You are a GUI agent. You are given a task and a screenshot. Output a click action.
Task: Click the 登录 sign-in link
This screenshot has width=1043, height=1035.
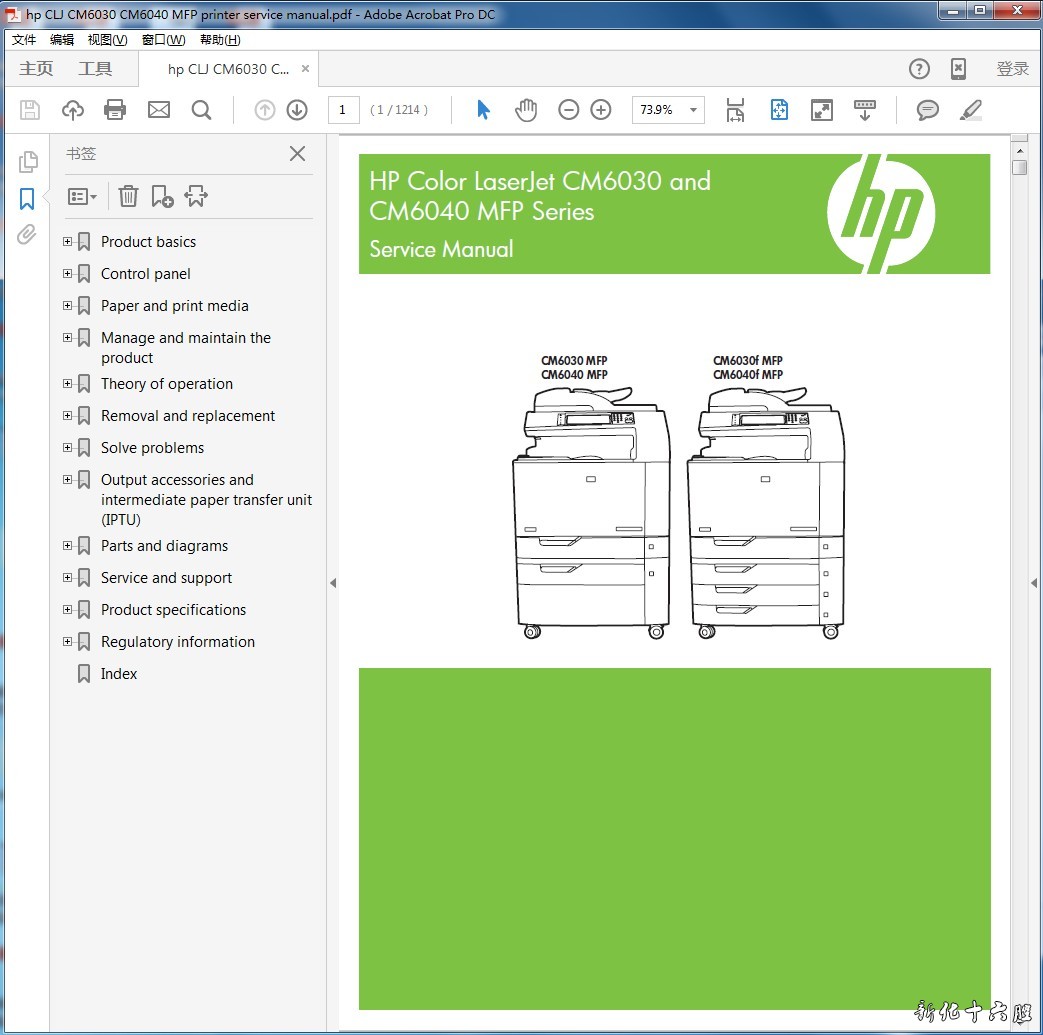1012,69
